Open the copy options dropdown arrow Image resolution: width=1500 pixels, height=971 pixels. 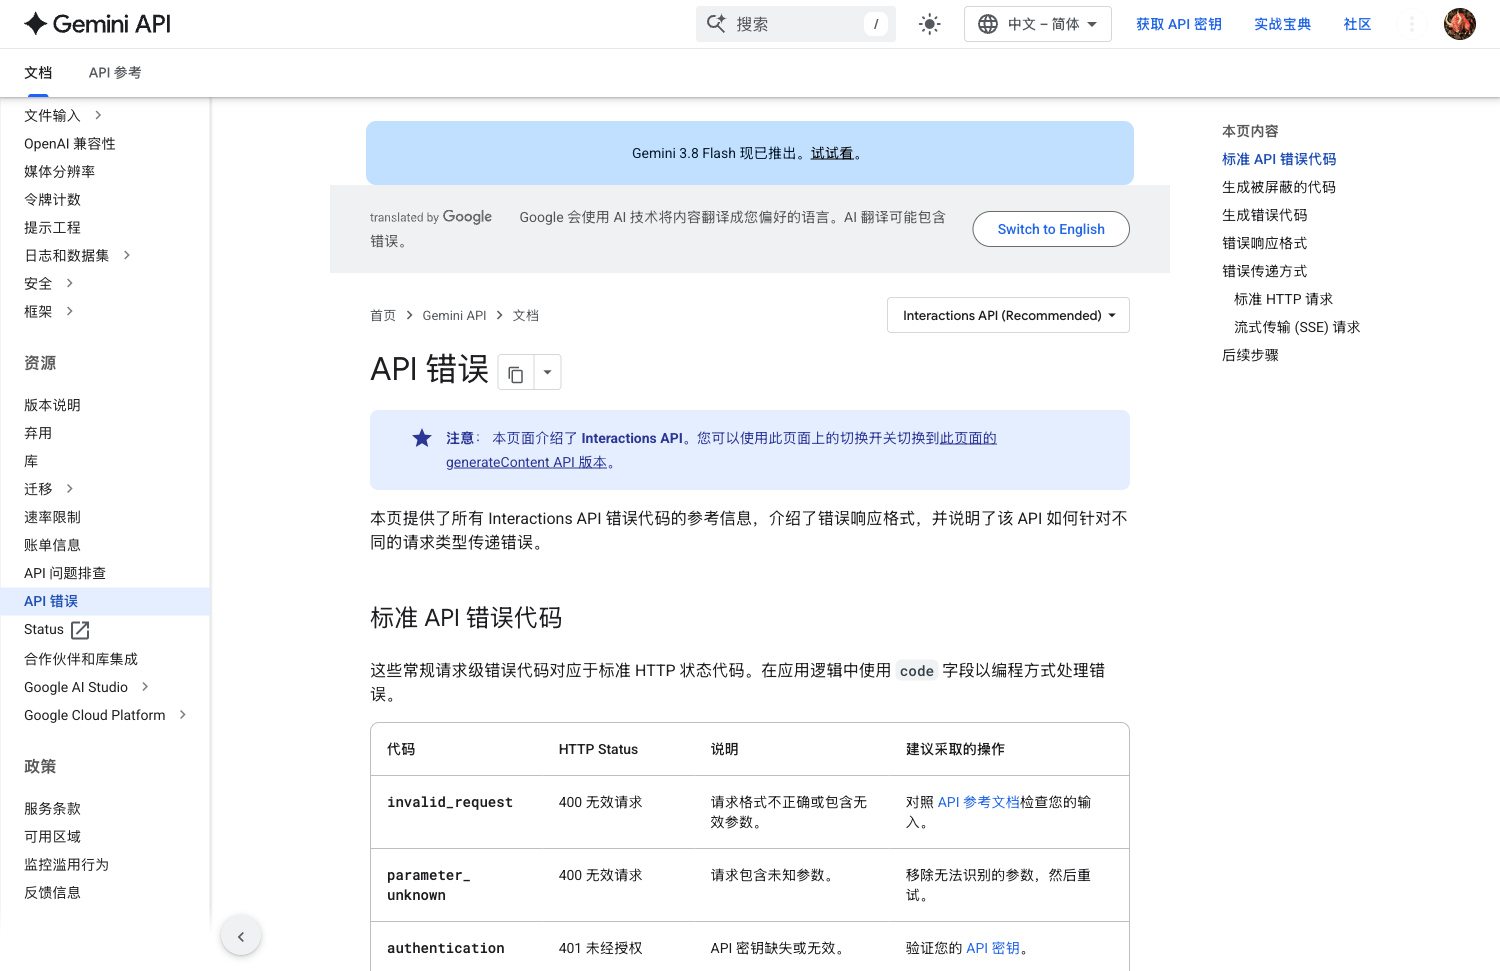[547, 372]
